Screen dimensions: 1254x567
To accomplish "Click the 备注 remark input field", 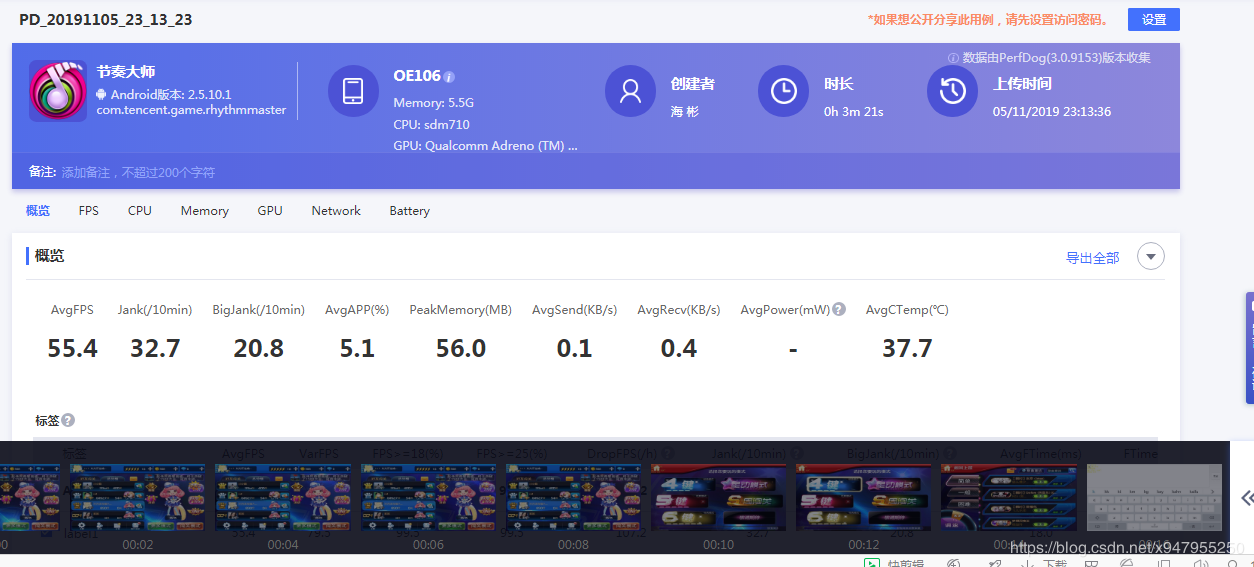I will (140, 172).
